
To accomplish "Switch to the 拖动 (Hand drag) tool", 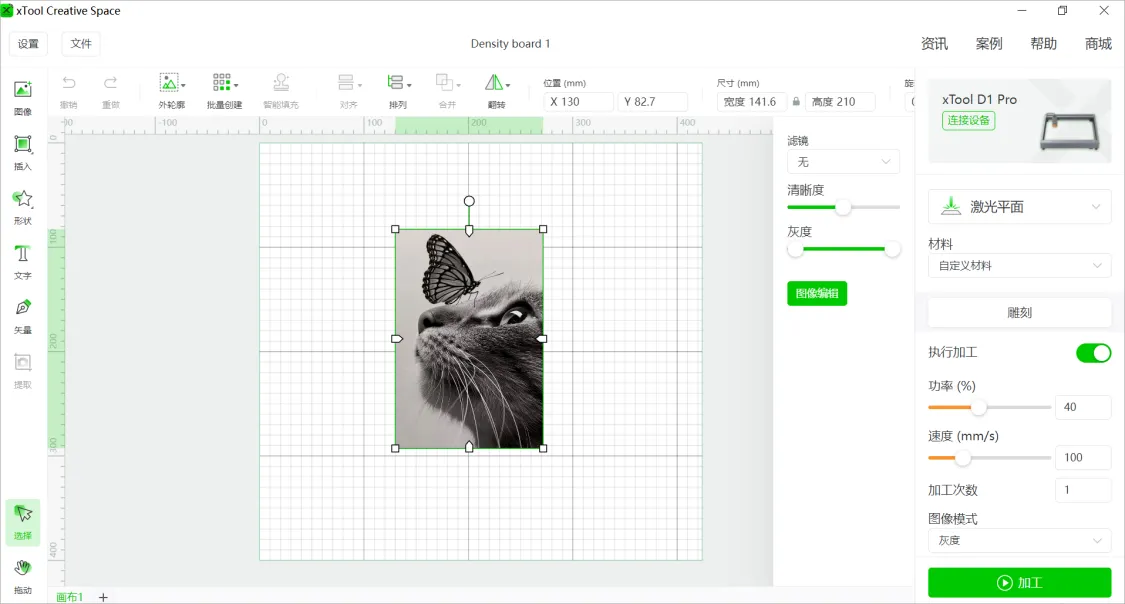I will click(x=23, y=576).
